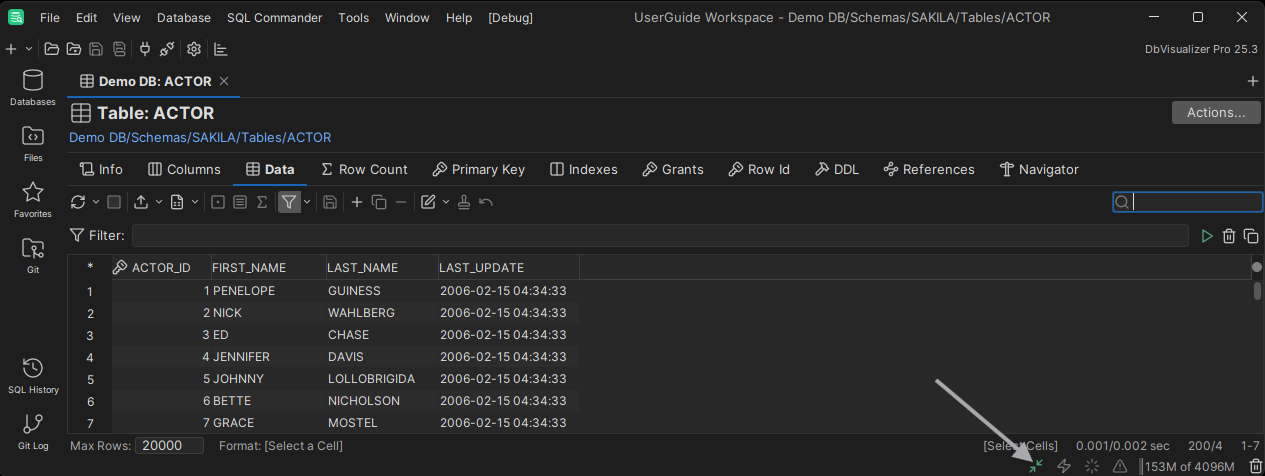Click the plus icon for a new item

11,49
